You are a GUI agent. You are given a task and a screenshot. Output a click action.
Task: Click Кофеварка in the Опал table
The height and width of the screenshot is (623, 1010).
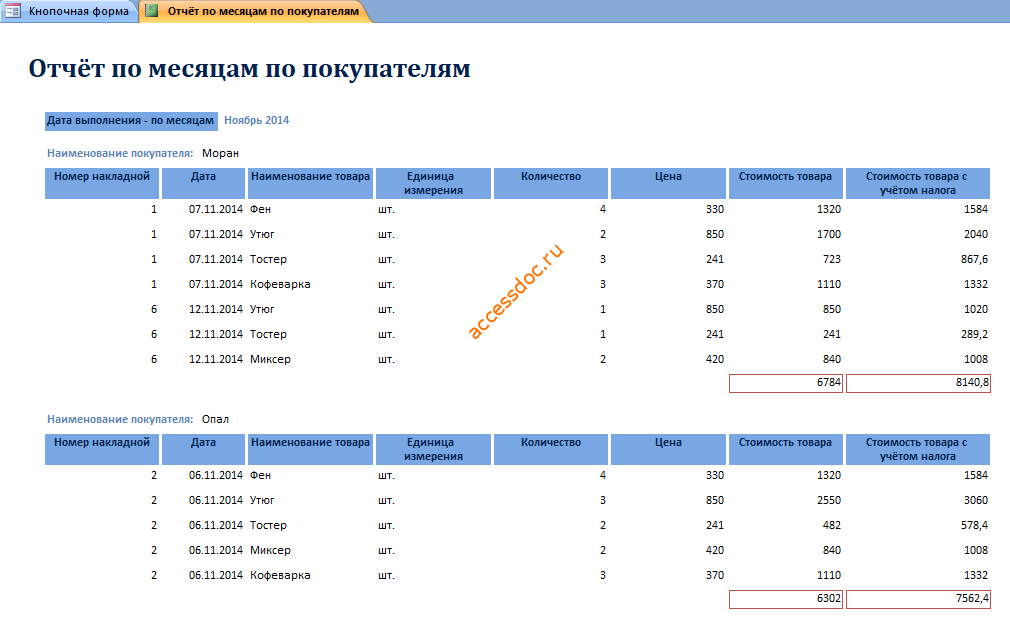click(280, 575)
